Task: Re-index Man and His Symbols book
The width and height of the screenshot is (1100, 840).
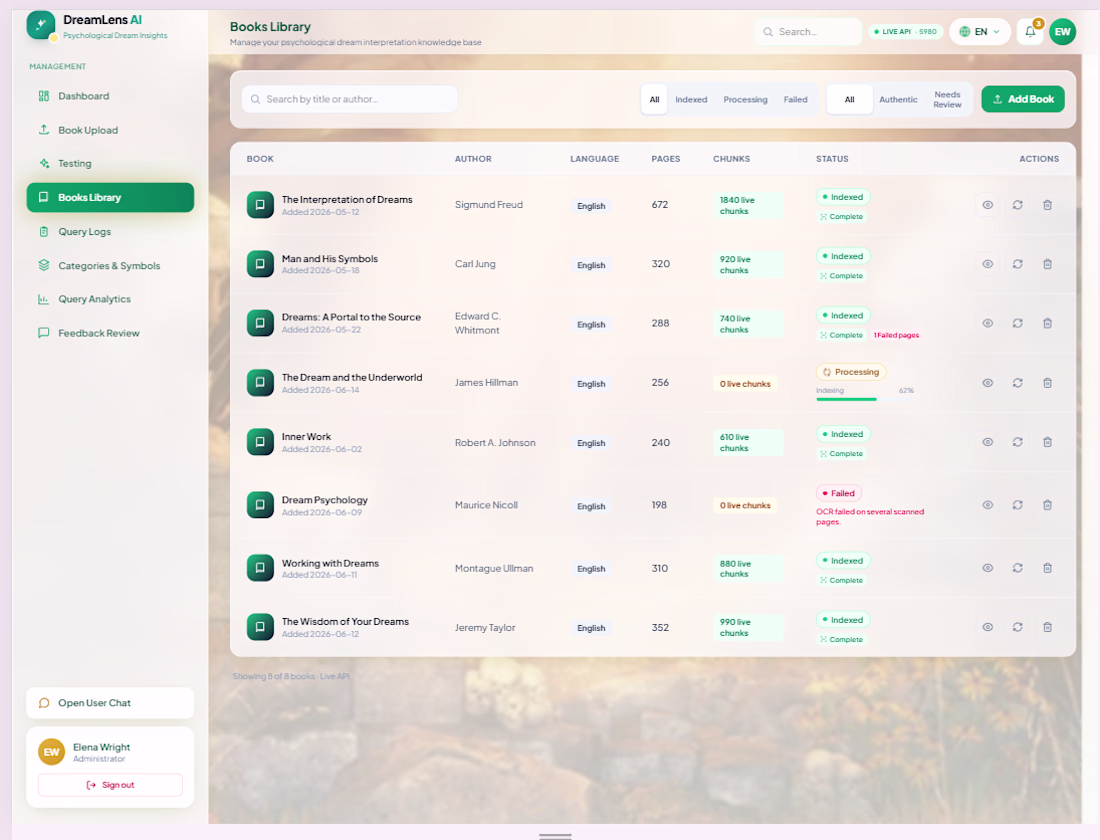Action: coord(1017,264)
